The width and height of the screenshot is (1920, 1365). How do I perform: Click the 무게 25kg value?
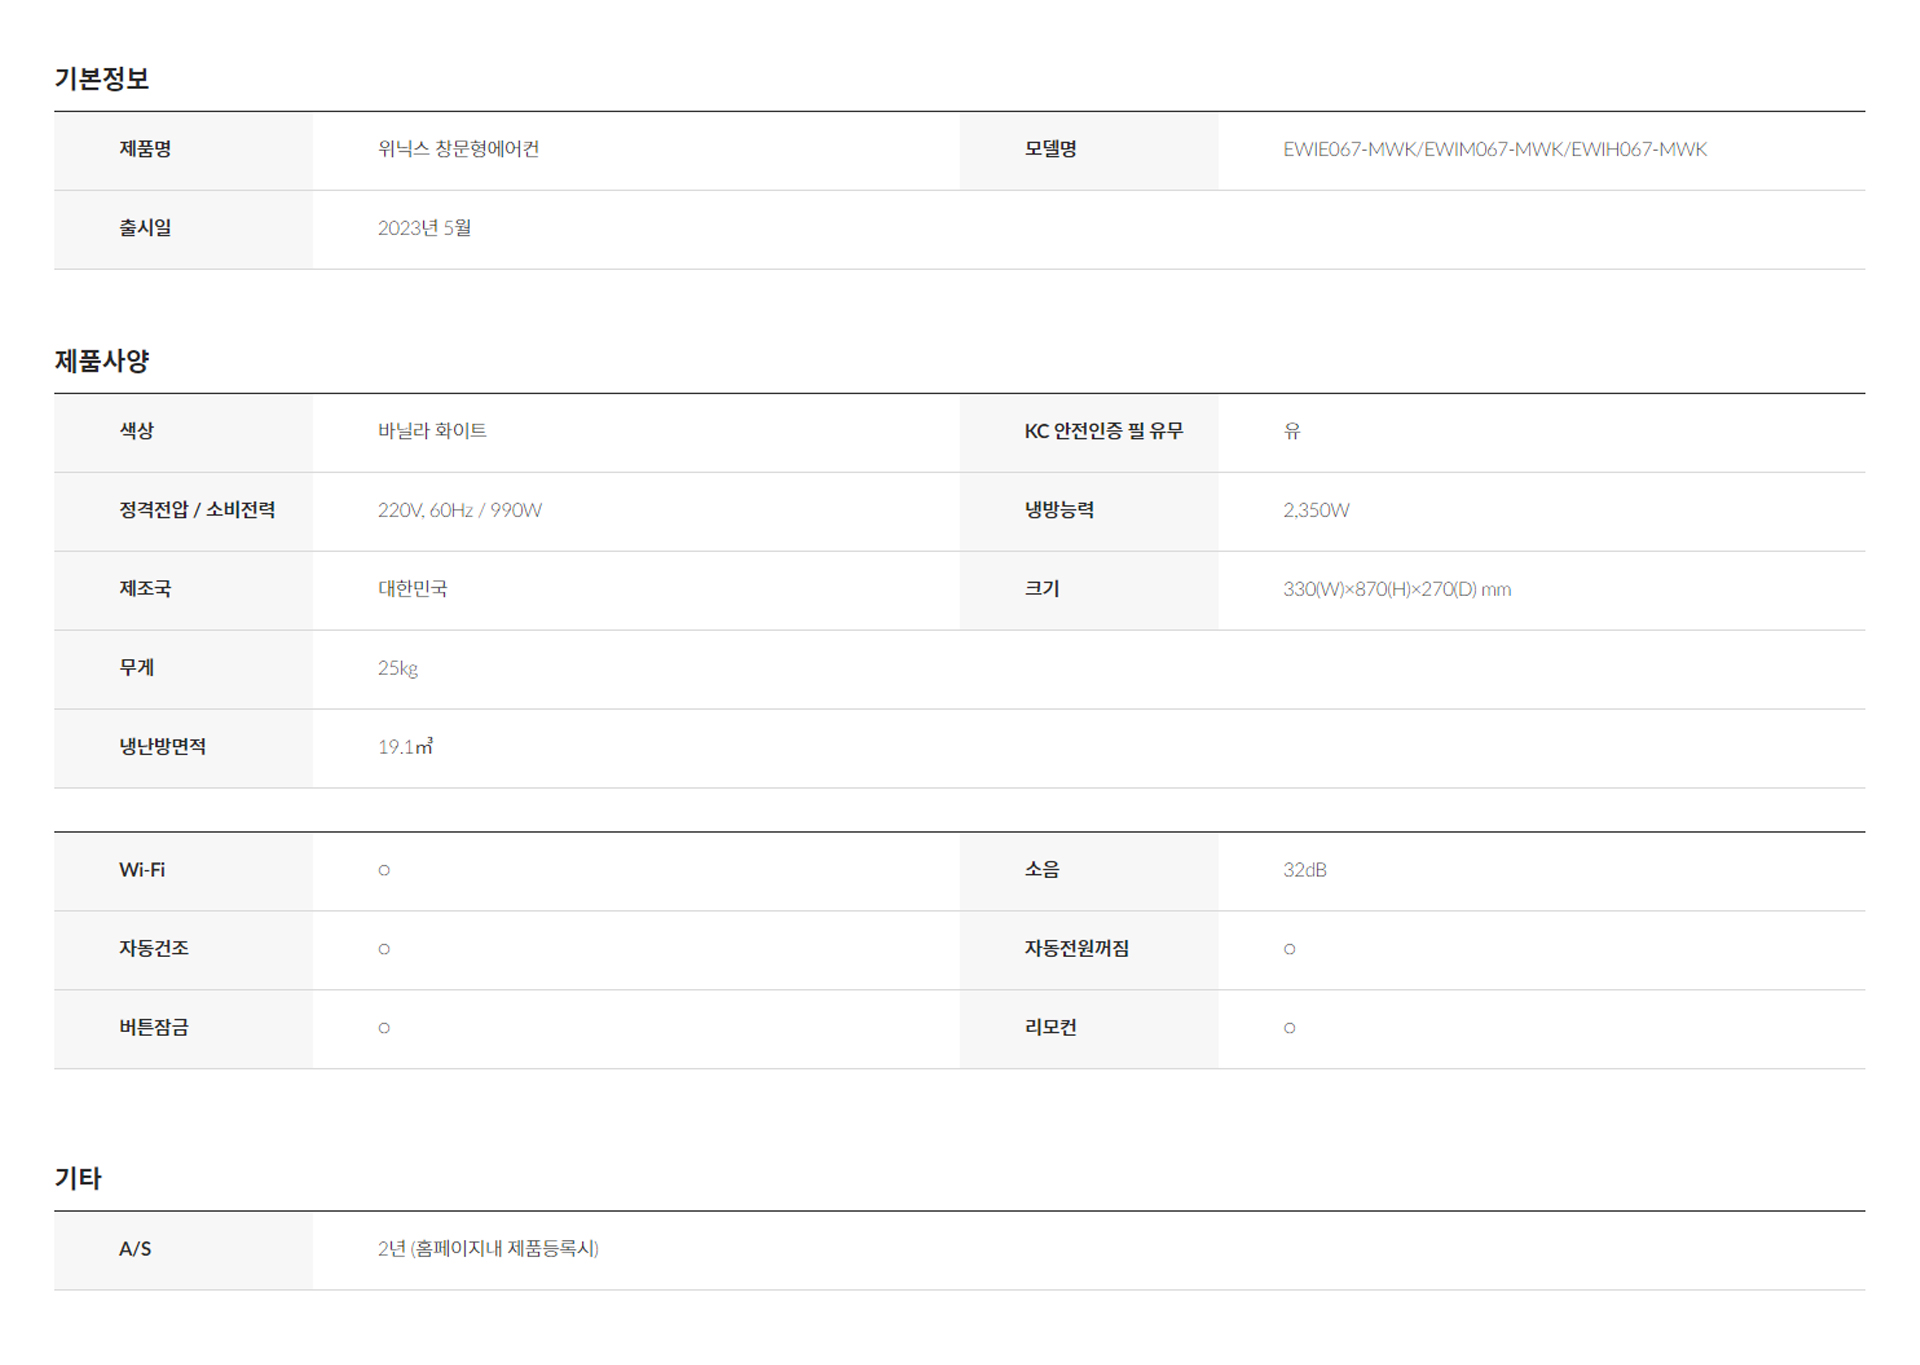click(397, 669)
